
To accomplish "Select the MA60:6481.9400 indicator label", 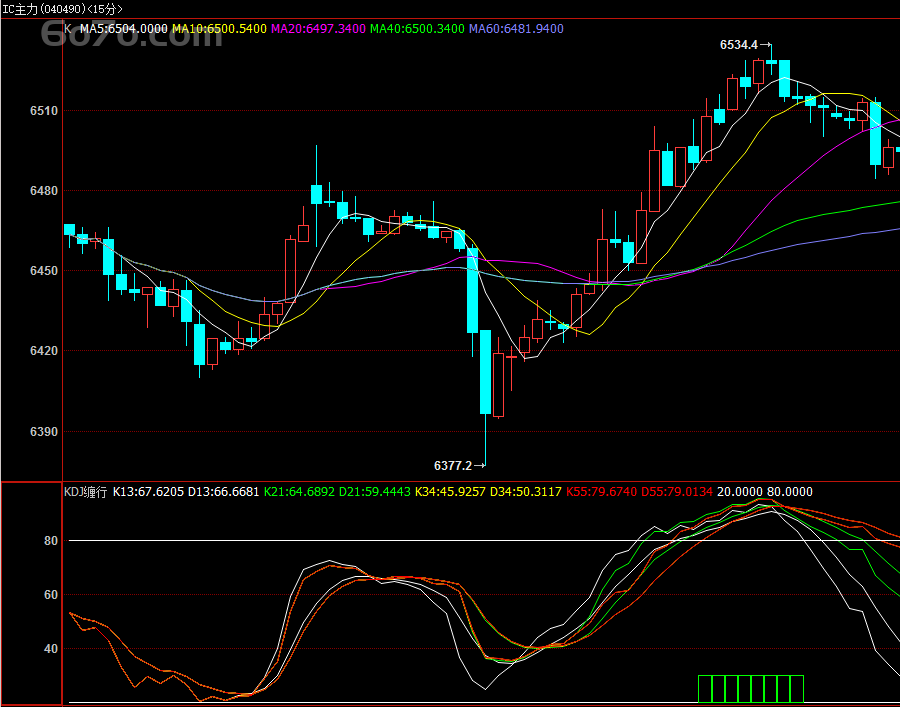I will [x=516, y=29].
